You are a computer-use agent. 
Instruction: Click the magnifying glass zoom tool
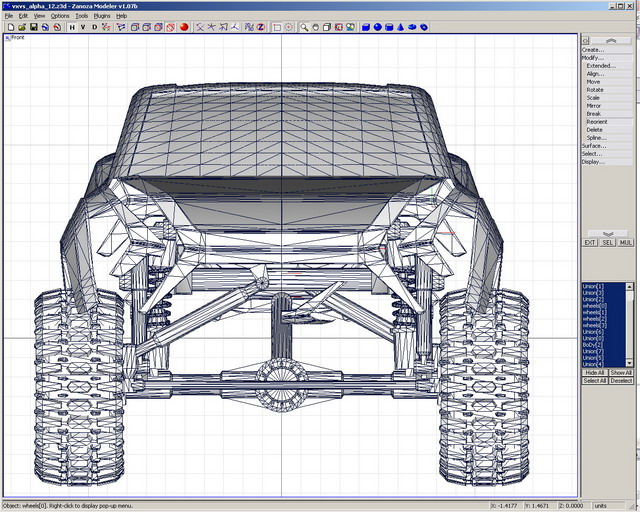(304, 27)
